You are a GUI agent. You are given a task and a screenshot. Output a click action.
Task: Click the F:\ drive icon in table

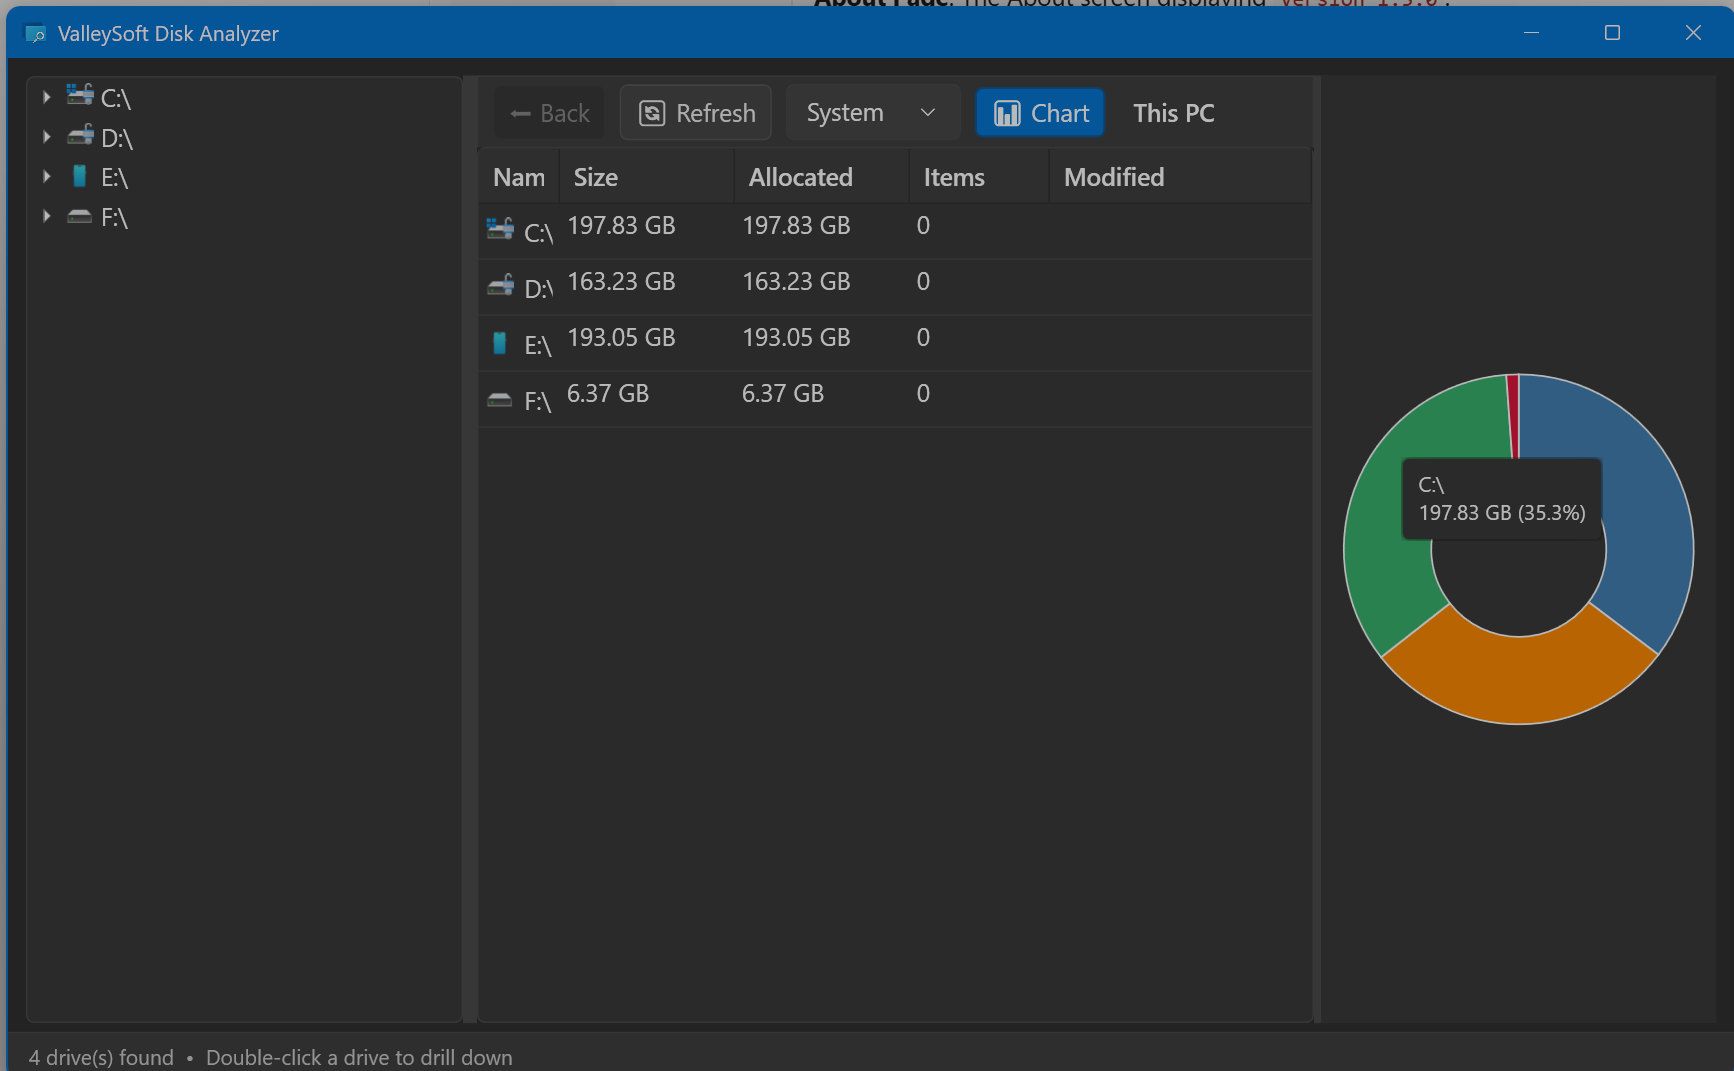click(x=500, y=399)
